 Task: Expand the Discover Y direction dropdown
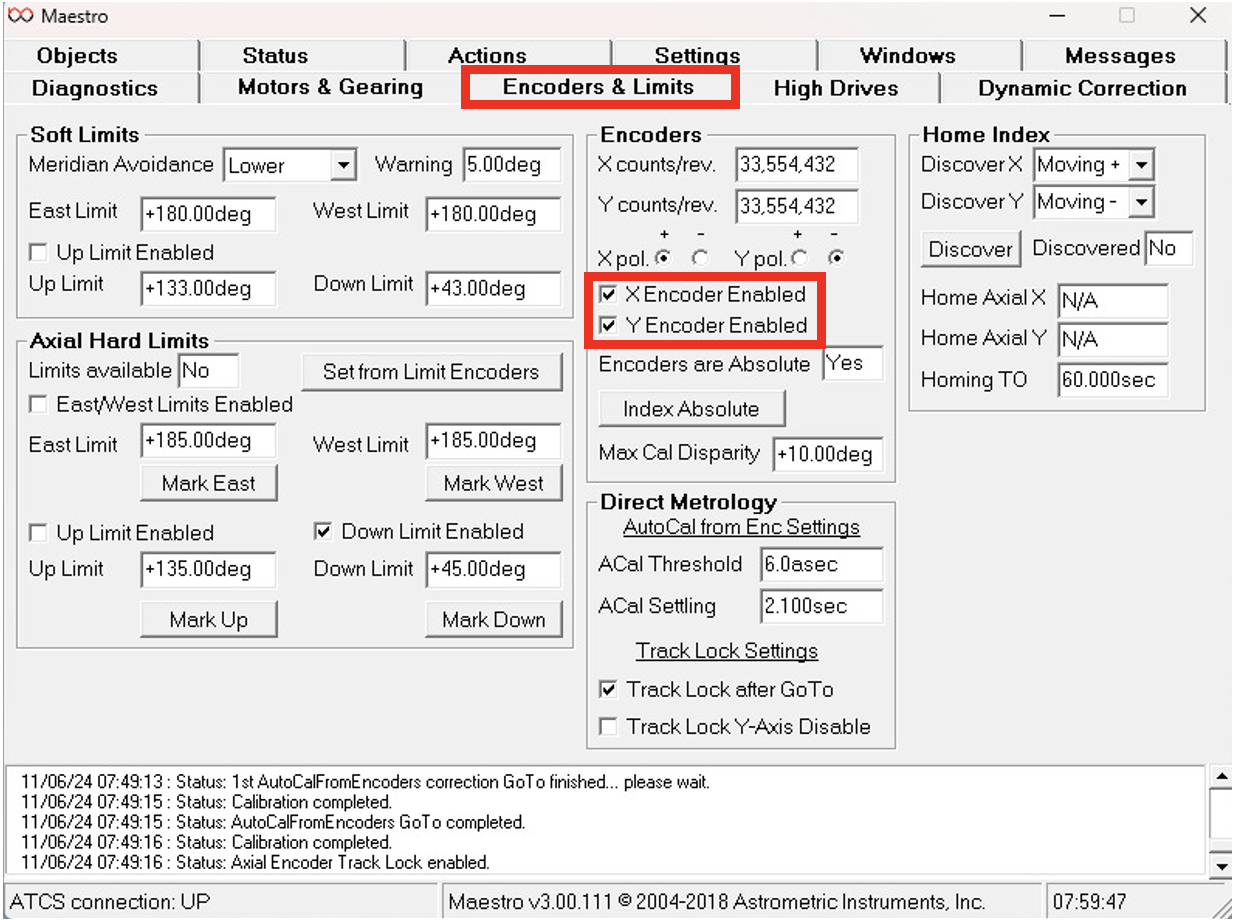(1141, 203)
